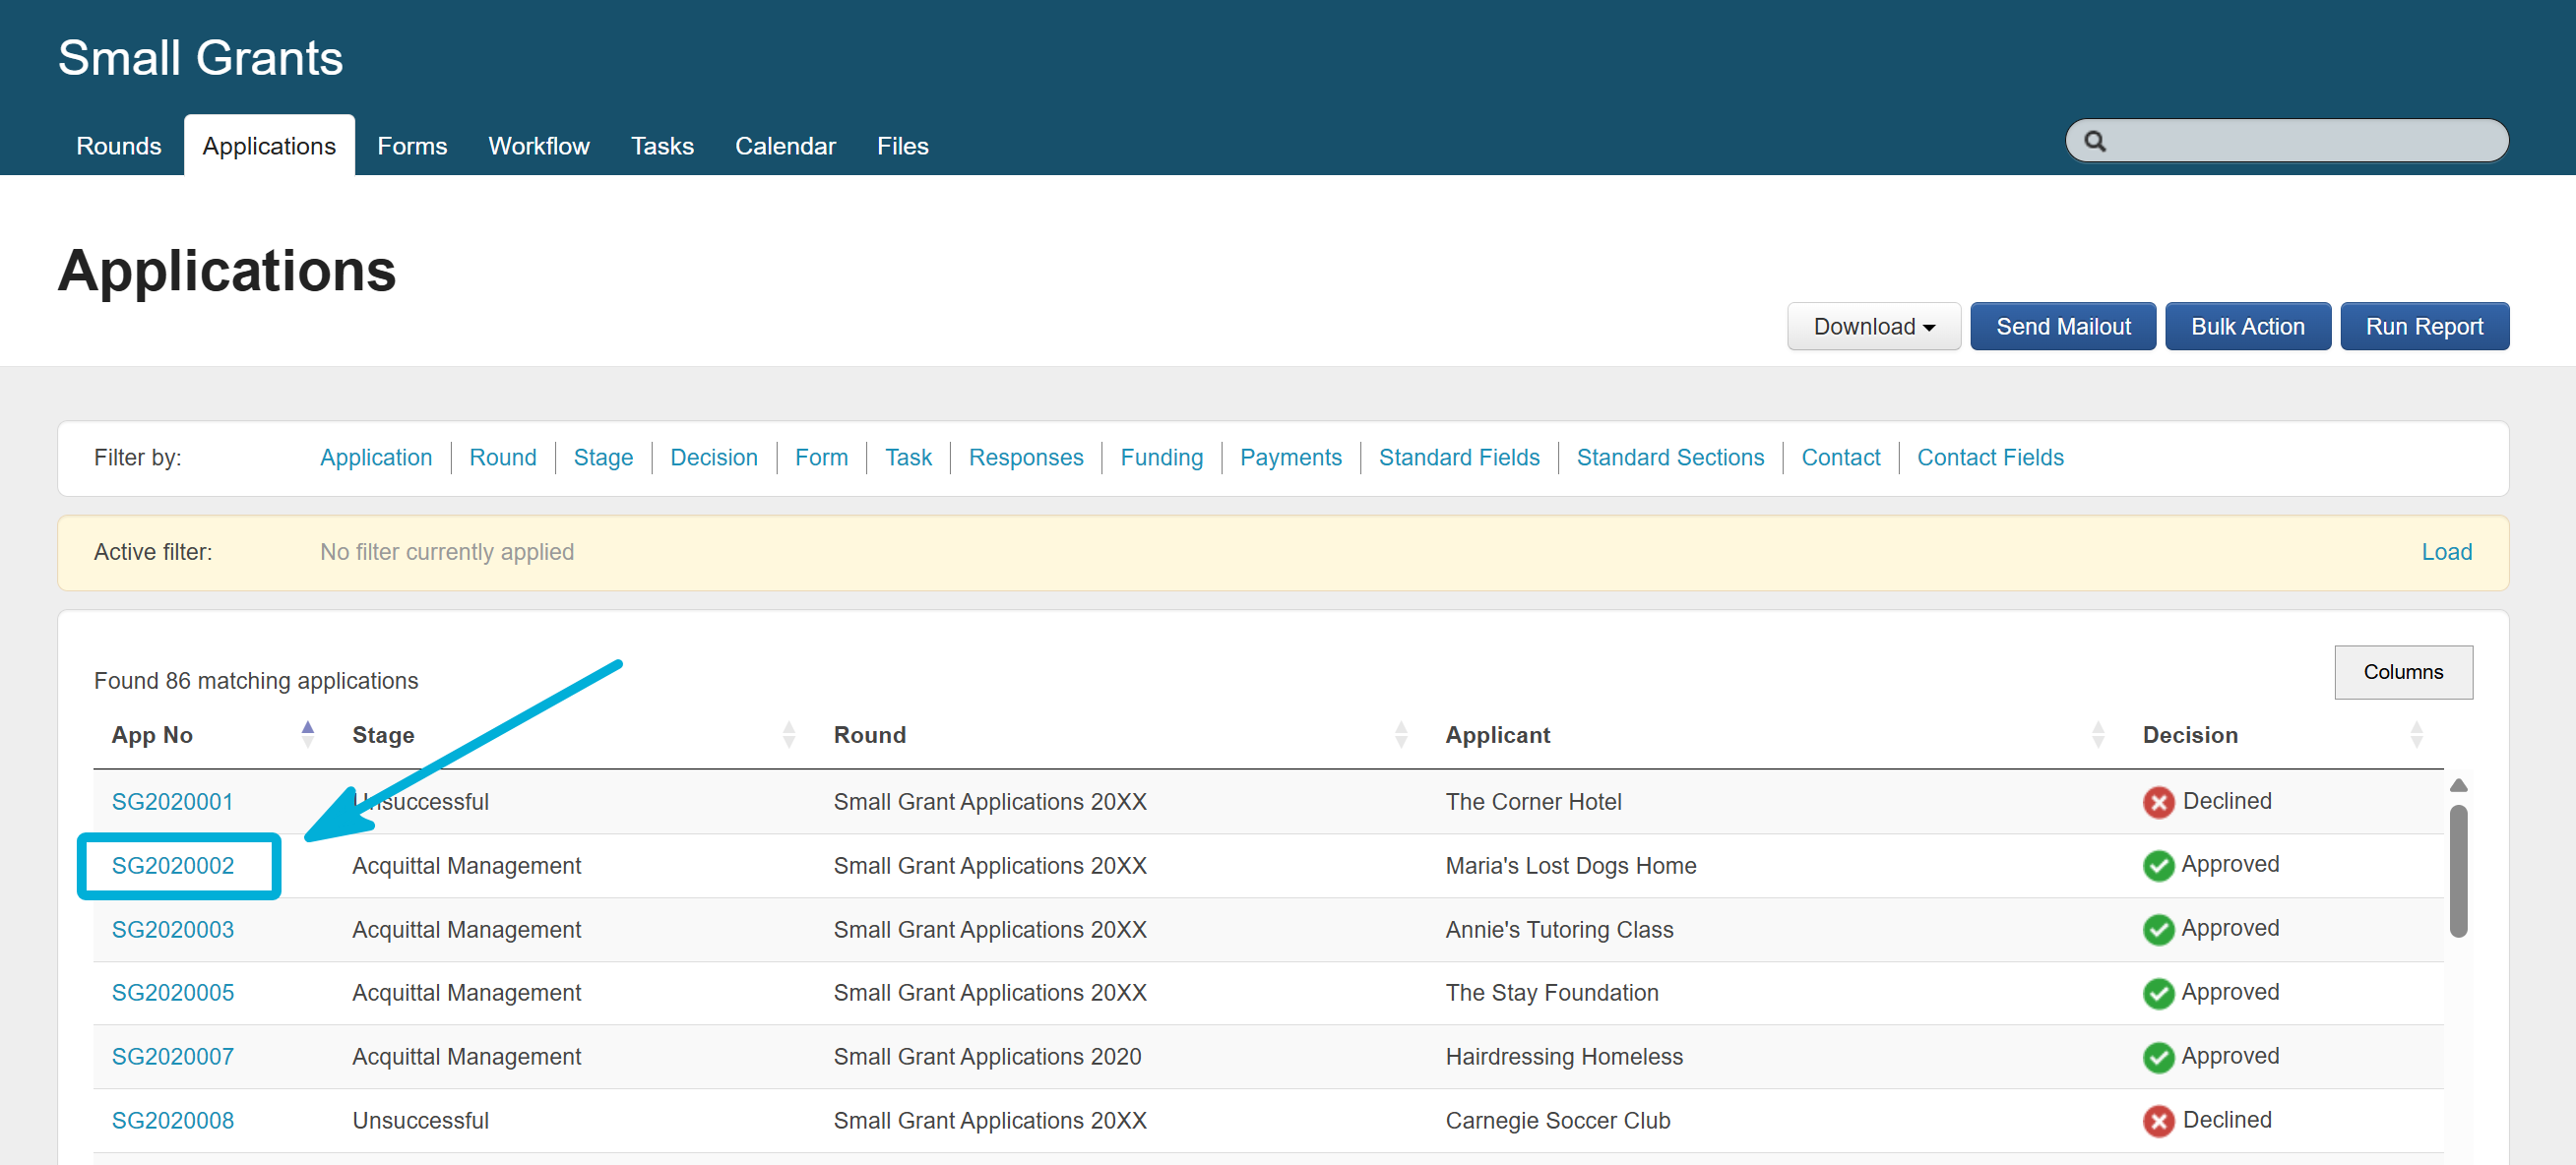The width and height of the screenshot is (2576, 1165).
Task: Open application SG2020003
Action: [x=173, y=930]
